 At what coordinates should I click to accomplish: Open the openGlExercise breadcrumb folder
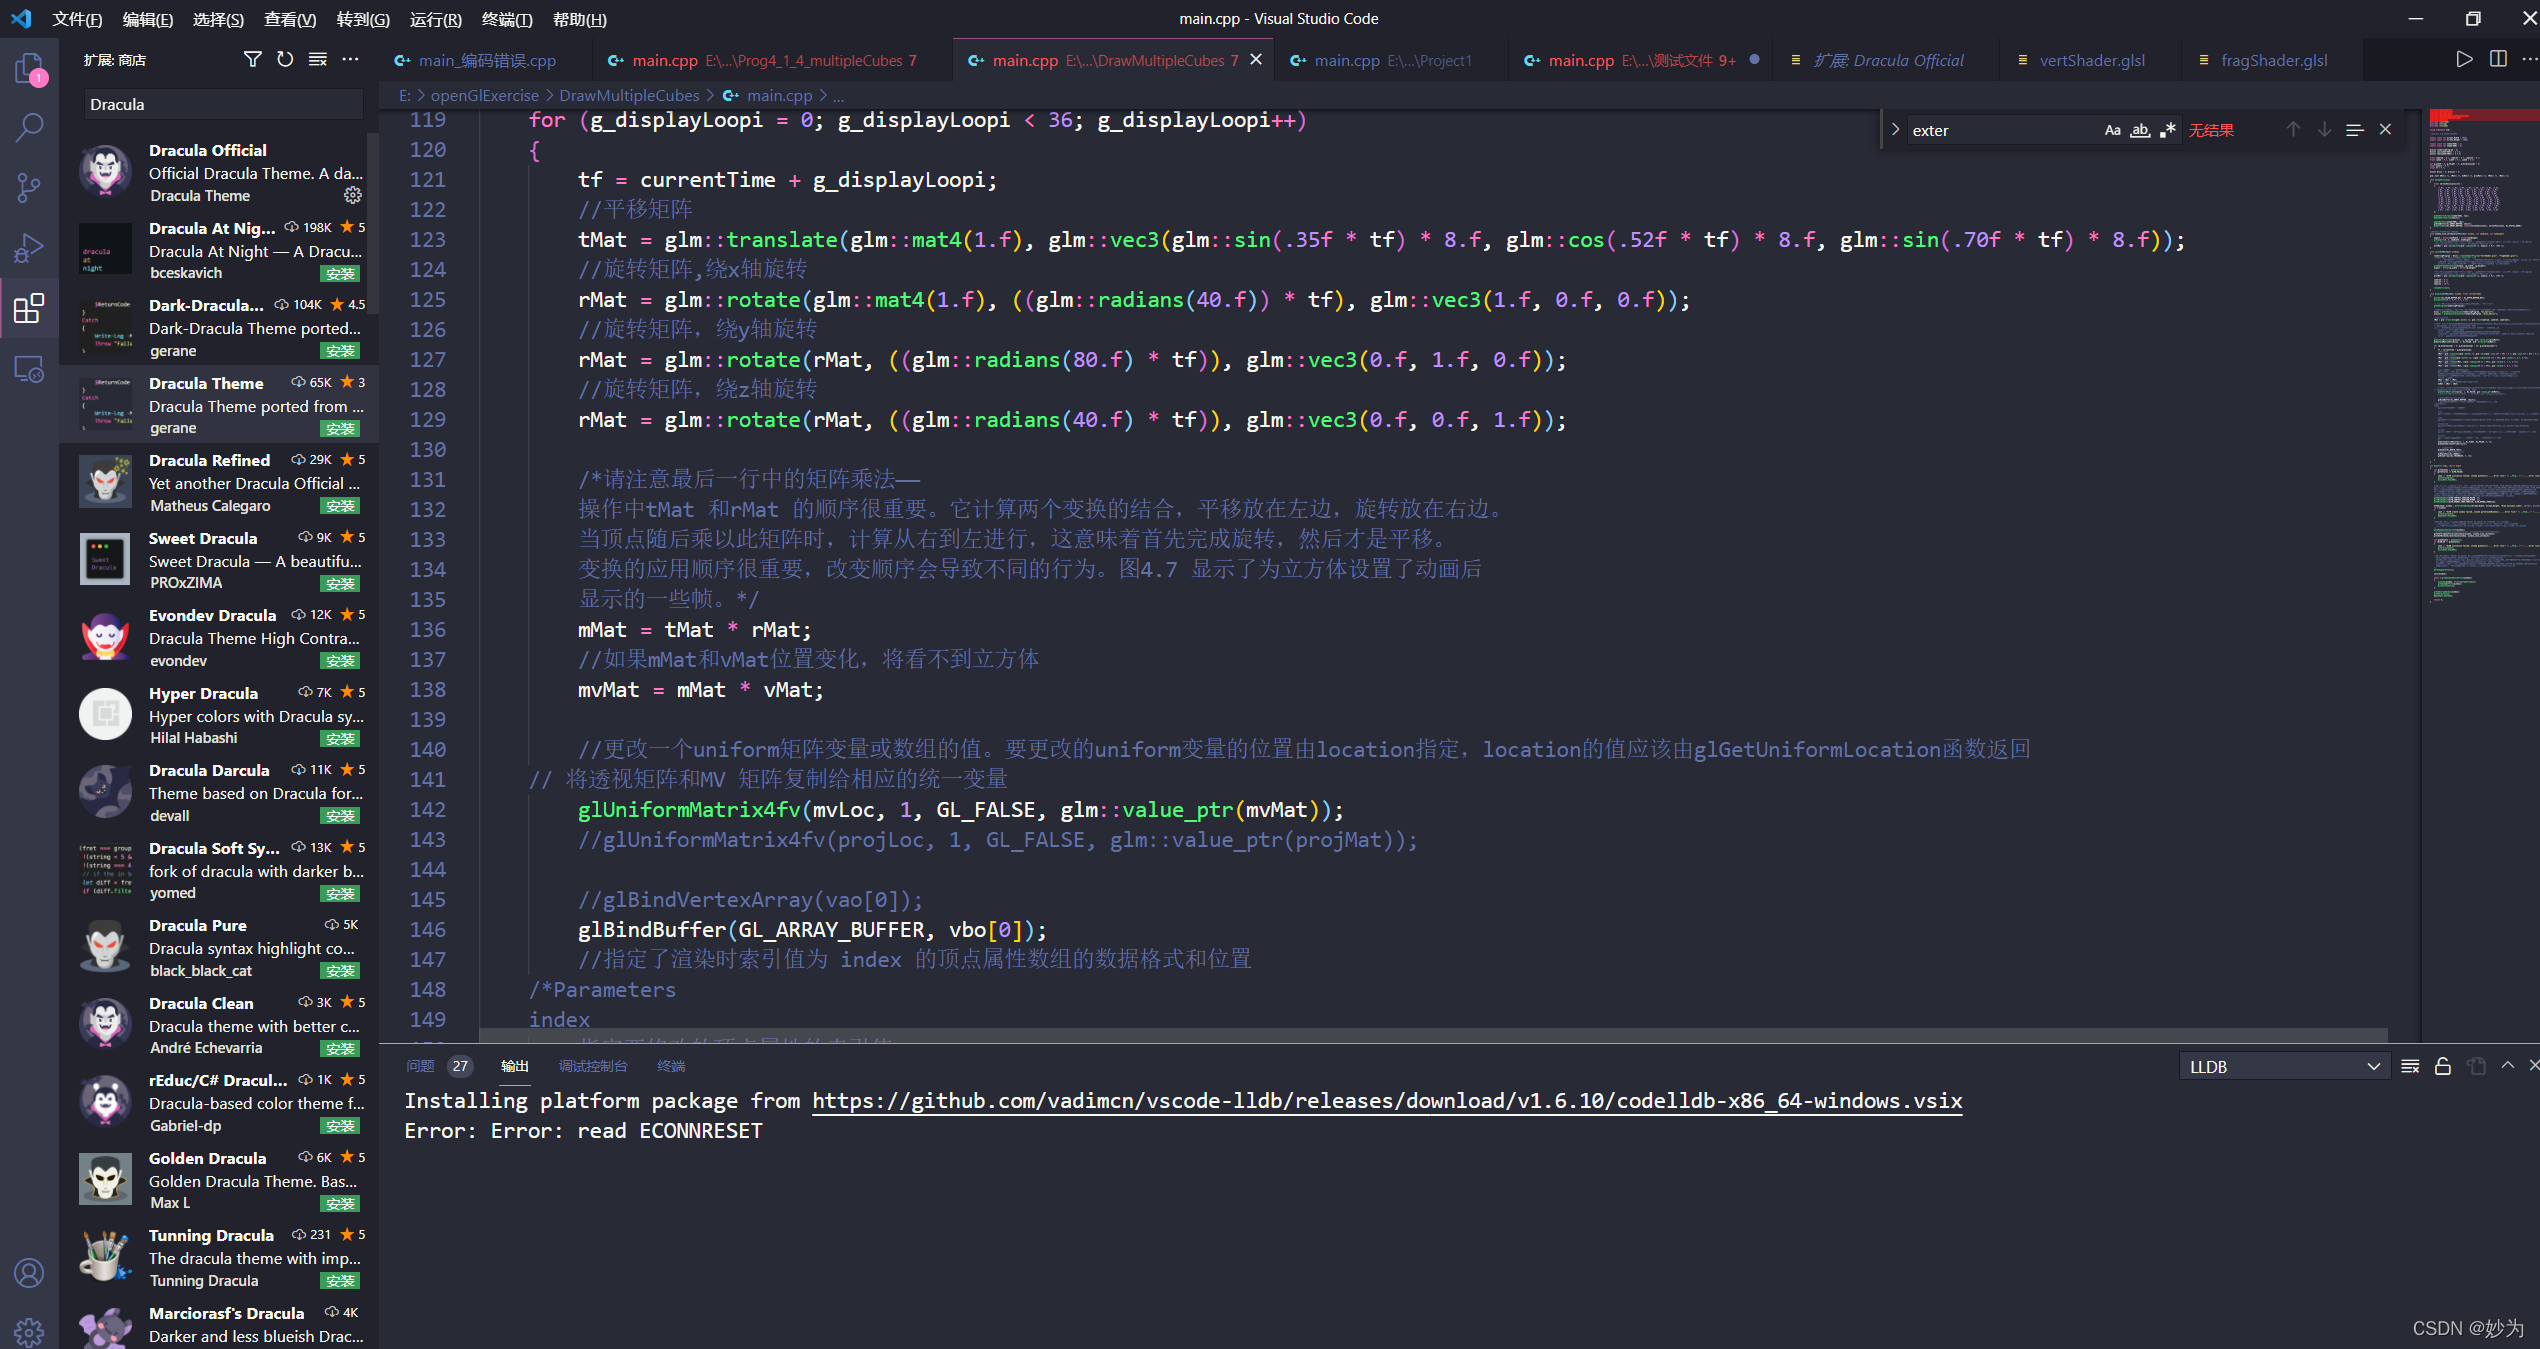tap(484, 96)
